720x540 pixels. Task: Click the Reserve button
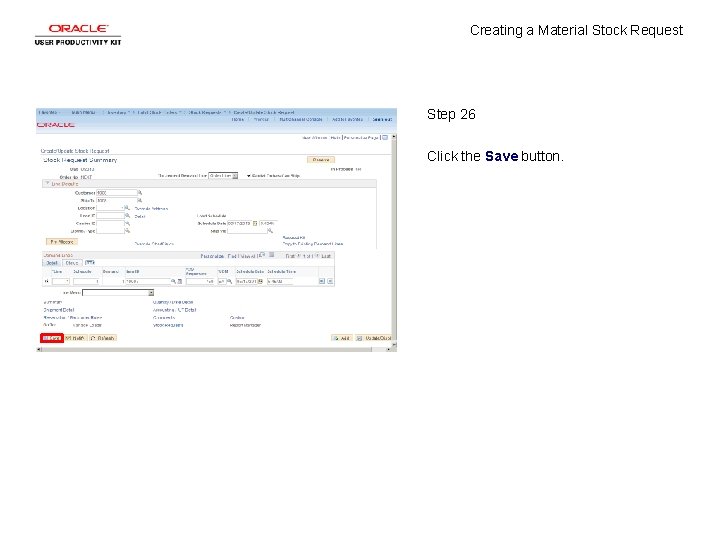[321, 160]
